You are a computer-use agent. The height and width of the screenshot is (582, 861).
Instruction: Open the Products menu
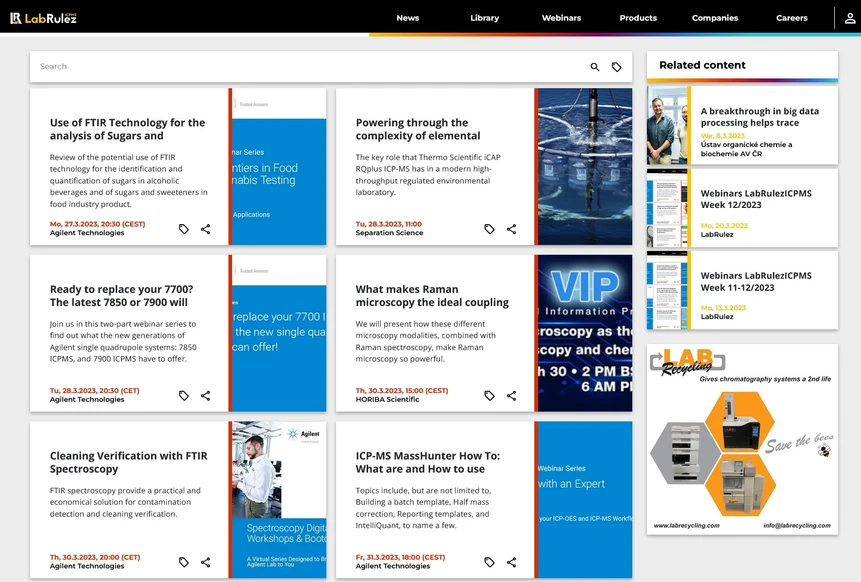(x=638, y=18)
